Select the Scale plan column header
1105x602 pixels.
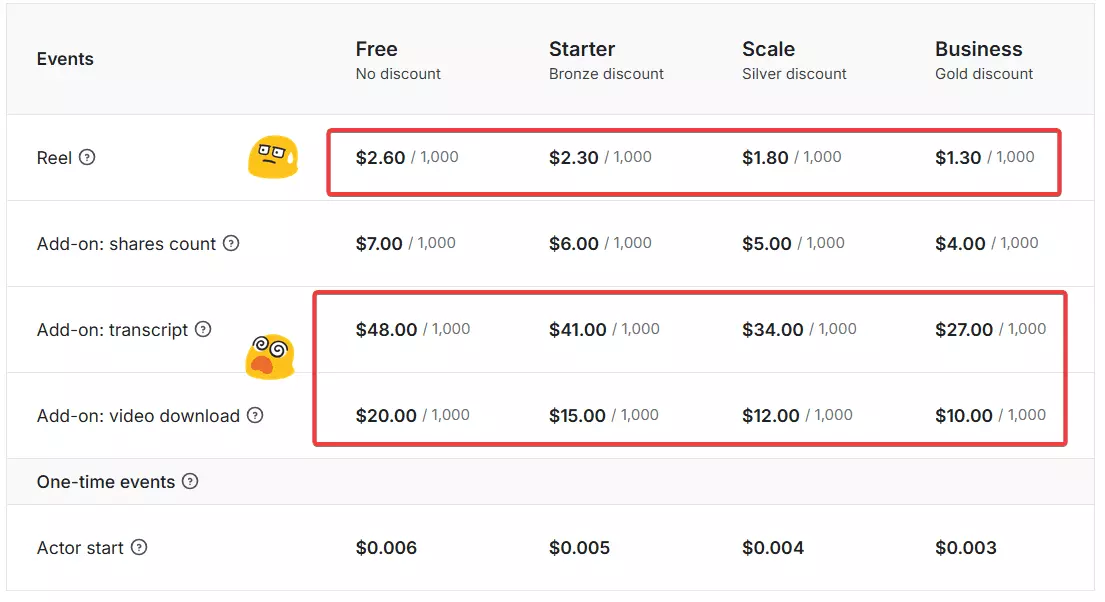click(x=768, y=49)
